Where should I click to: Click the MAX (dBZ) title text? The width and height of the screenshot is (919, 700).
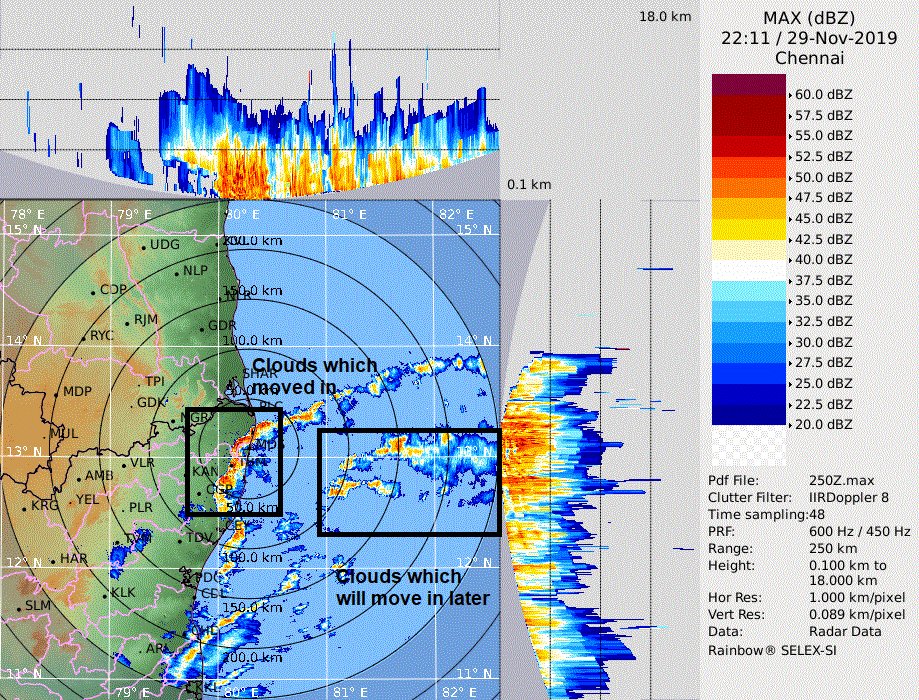point(809,18)
